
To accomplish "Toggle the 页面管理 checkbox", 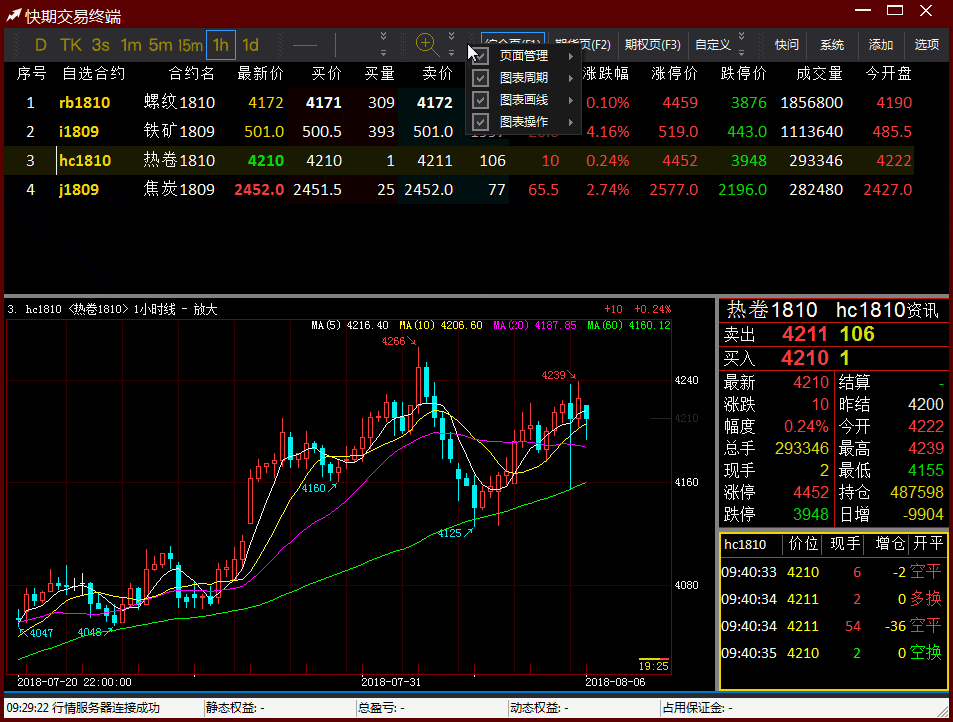I will click(480, 56).
